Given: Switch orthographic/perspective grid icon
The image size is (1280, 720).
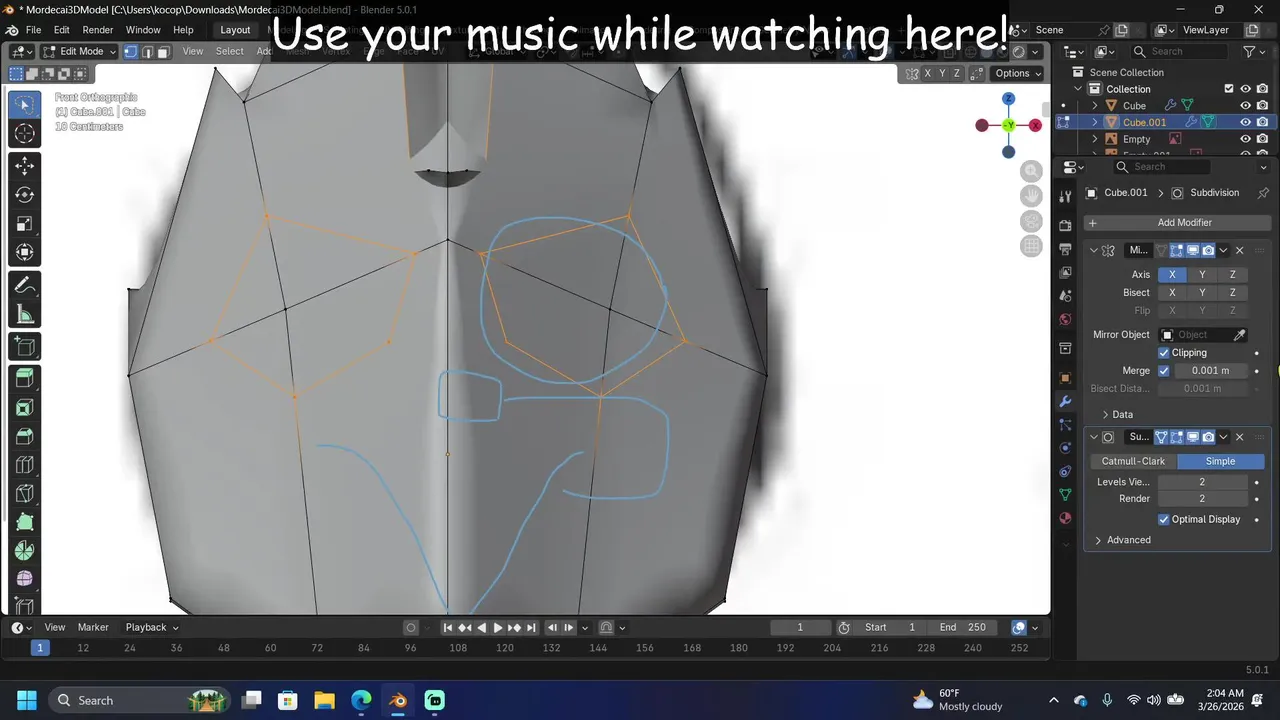Looking at the screenshot, I should (x=1031, y=246).
